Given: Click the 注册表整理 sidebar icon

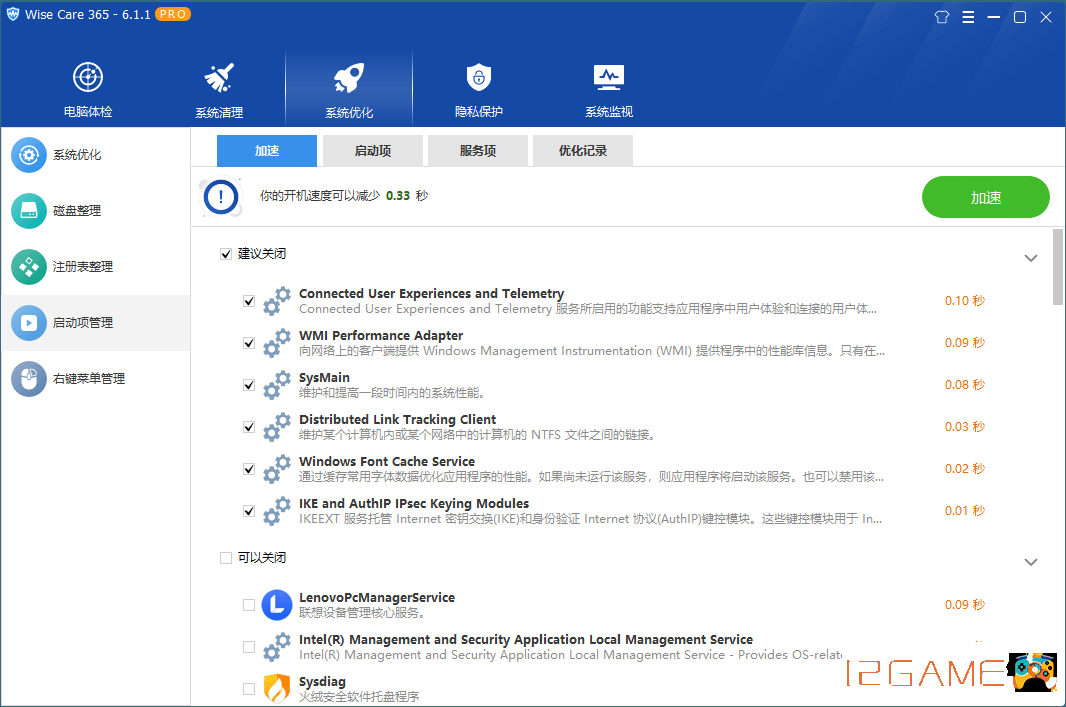Looking at the screenshot, I should (x=29, y=266).
